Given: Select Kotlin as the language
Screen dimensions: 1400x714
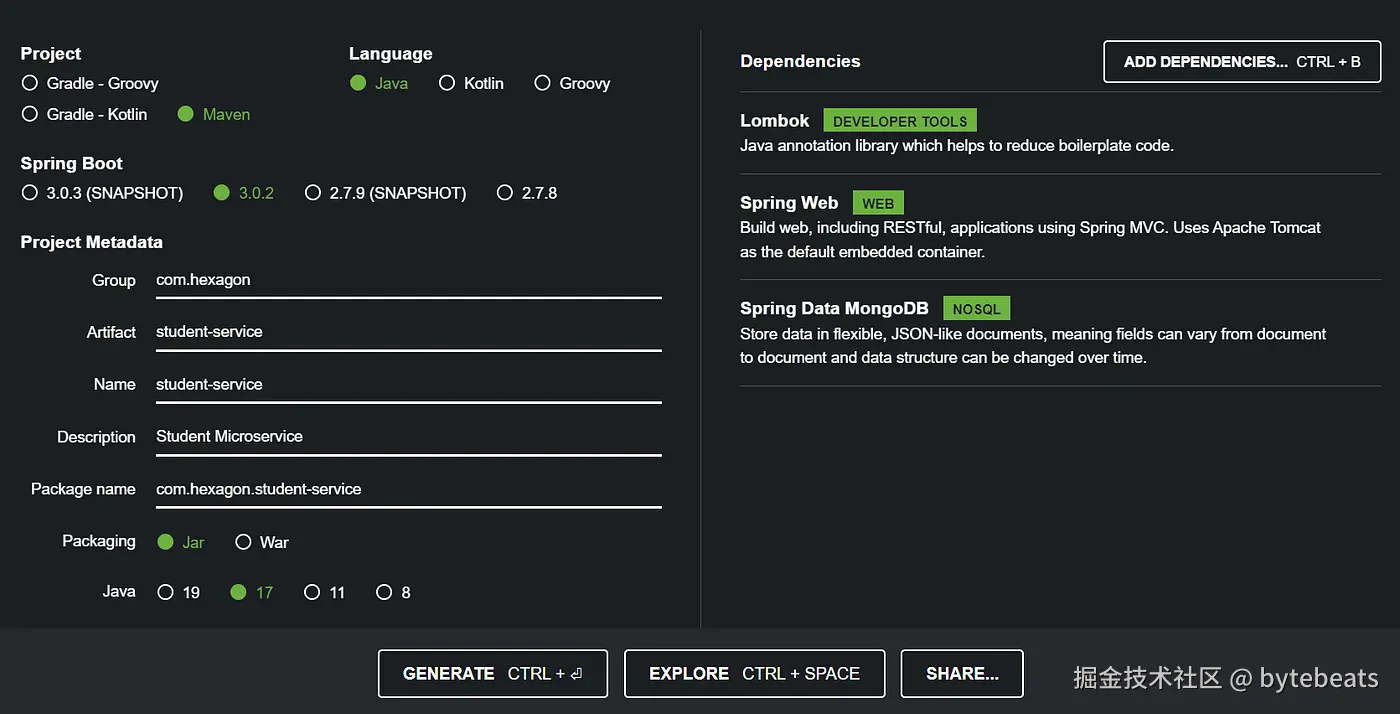Looking at the screenshot, I should tap(447, 83).
